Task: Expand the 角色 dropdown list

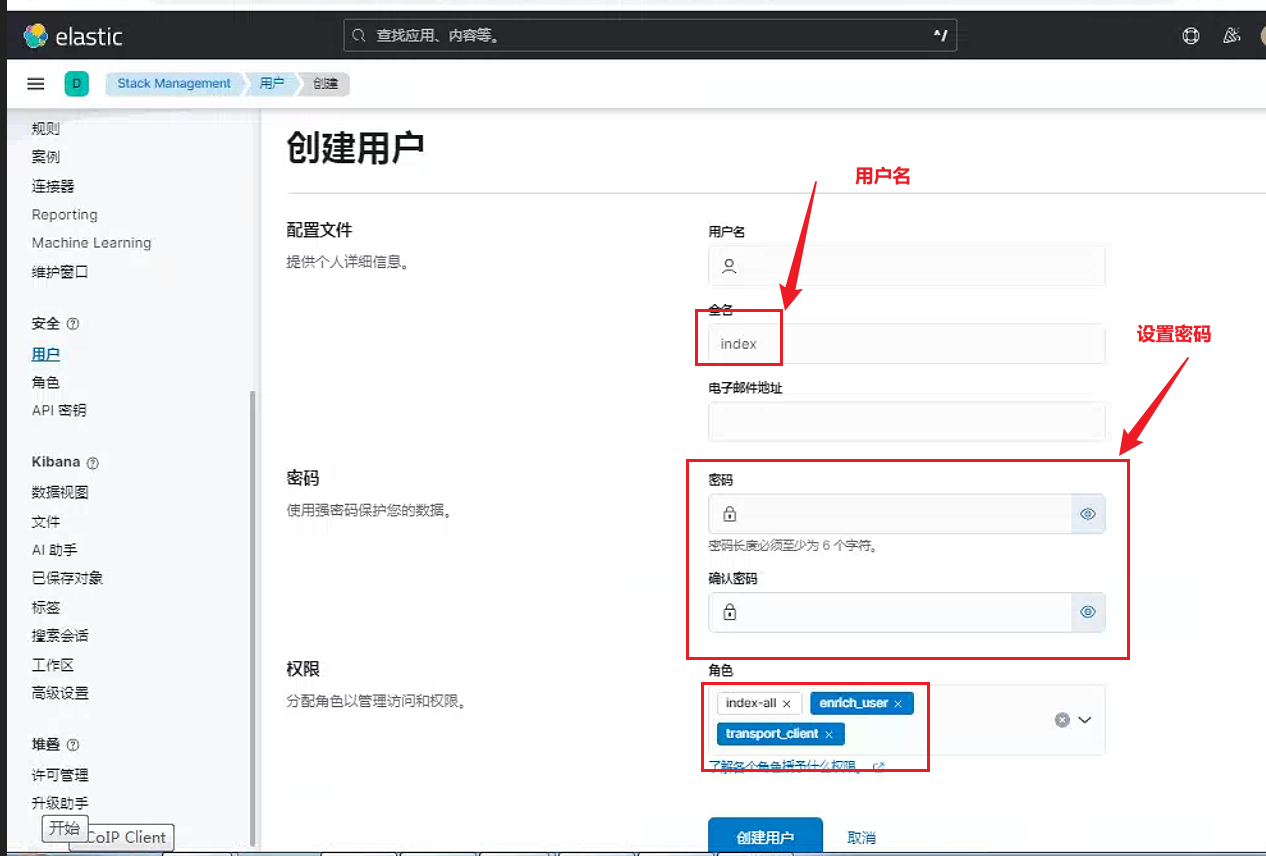Action: click(1084, 720)
